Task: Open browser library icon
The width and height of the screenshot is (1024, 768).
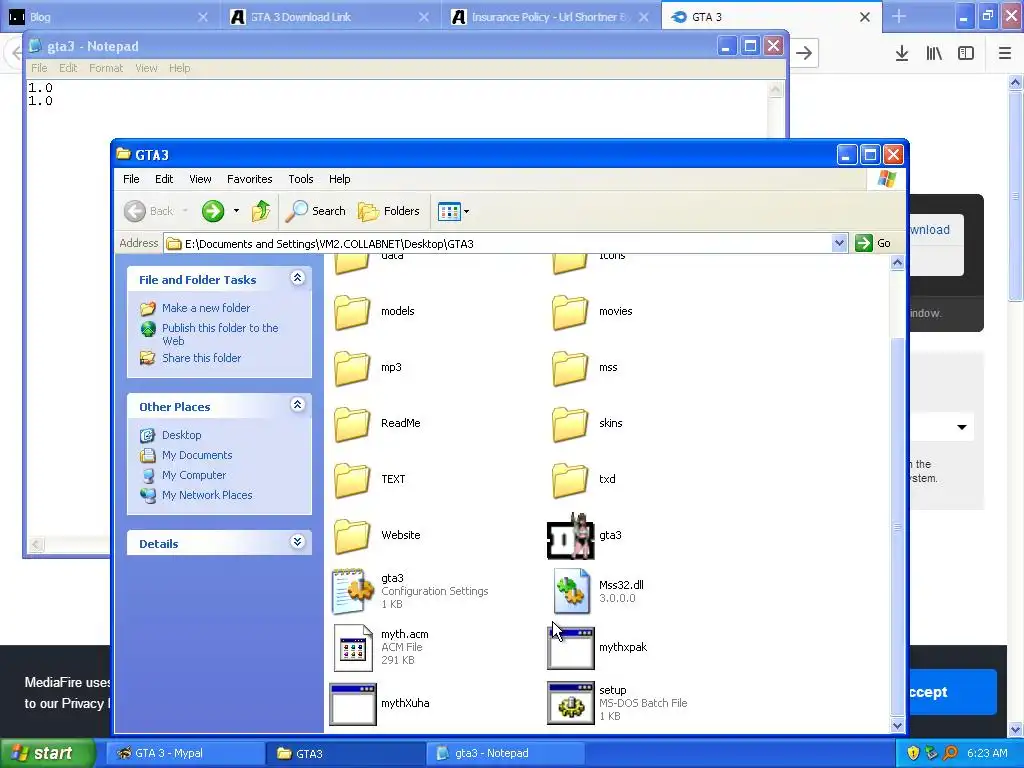Action: tap(934, 54)
